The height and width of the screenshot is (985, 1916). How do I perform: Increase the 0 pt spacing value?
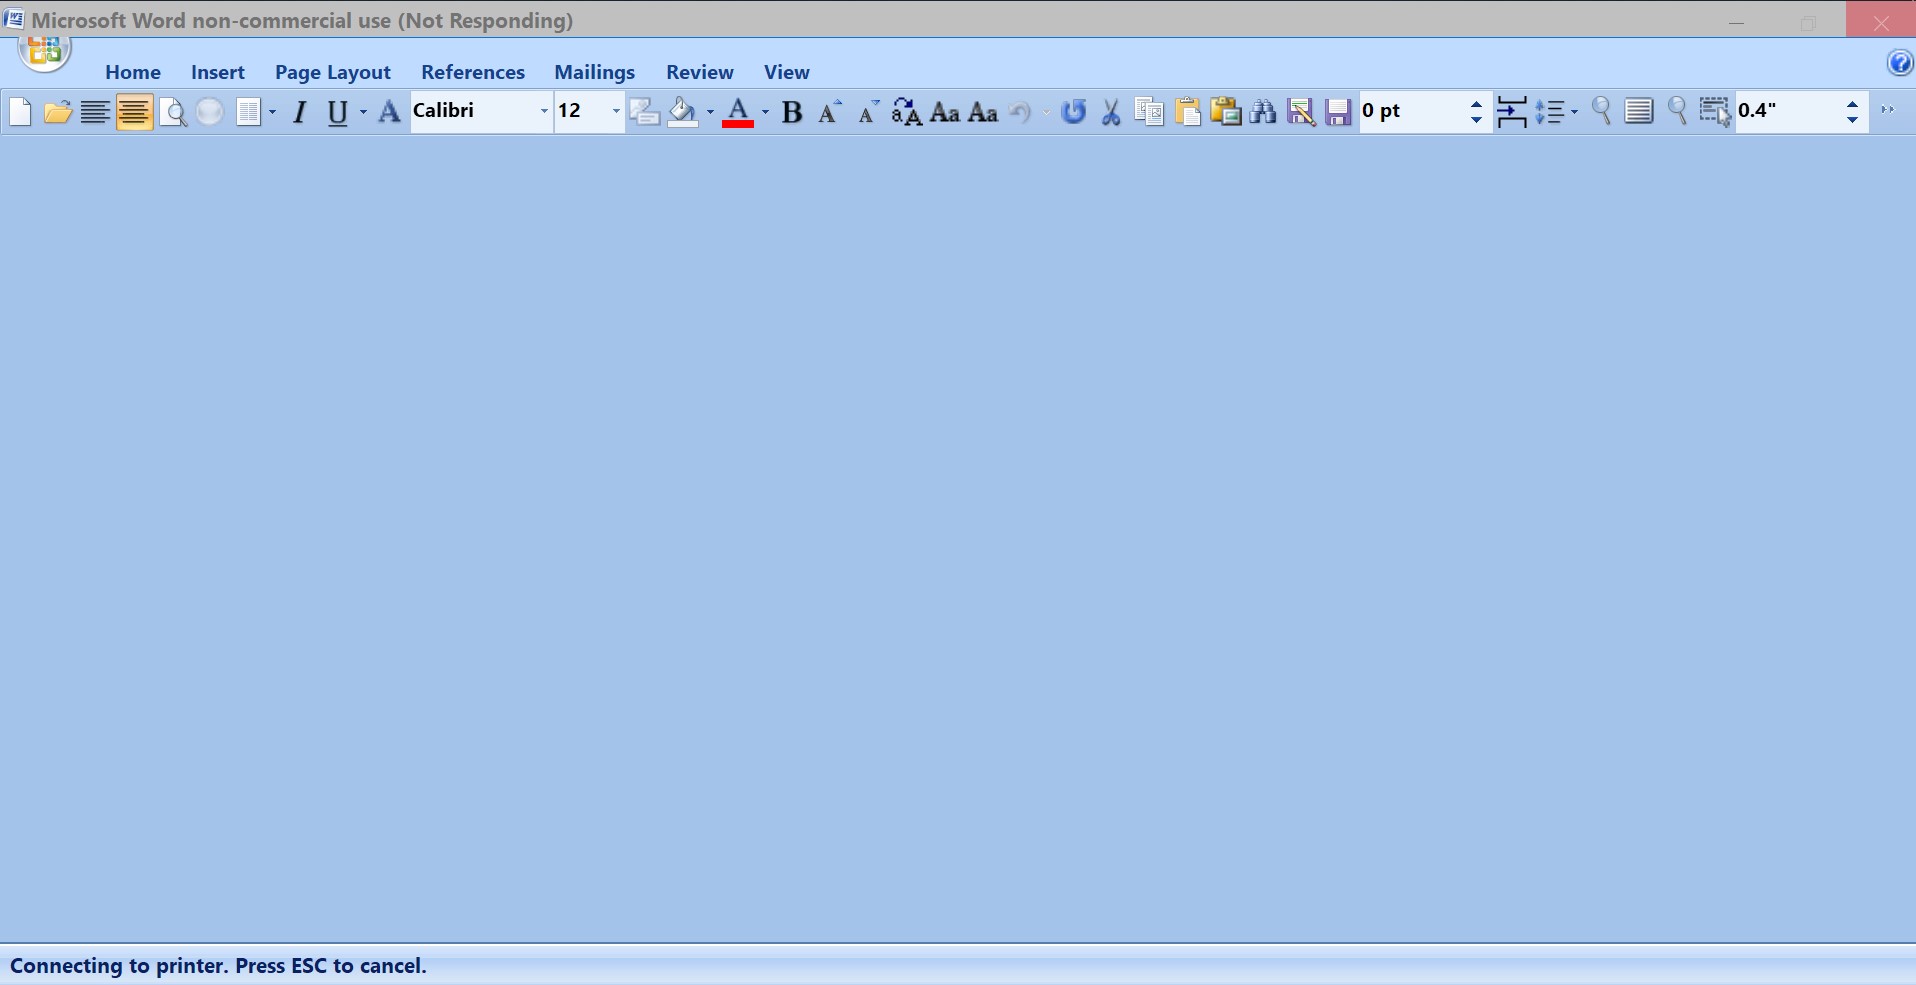pos(1476,103)
